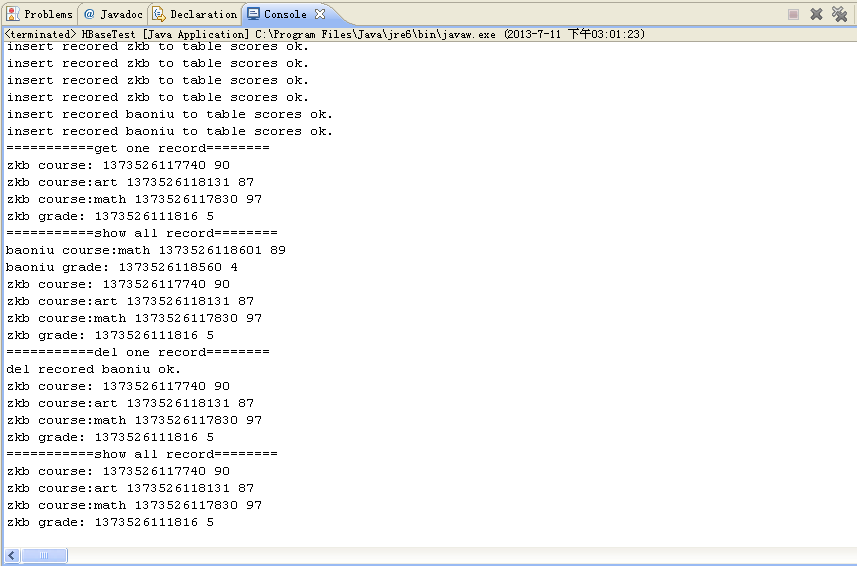Click the greyed-out Terminate square icon
Screen dimensions: 857x566
pyautogui.click(x=794, y=14)
